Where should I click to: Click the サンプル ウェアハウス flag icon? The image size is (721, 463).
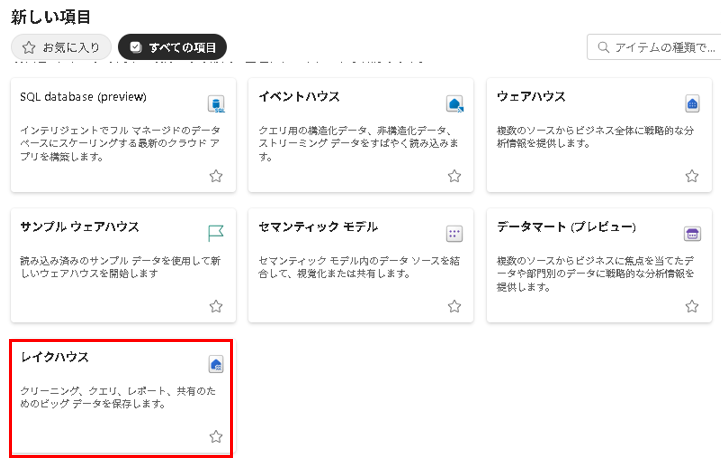pyautogui.click(x=216, y=234)
